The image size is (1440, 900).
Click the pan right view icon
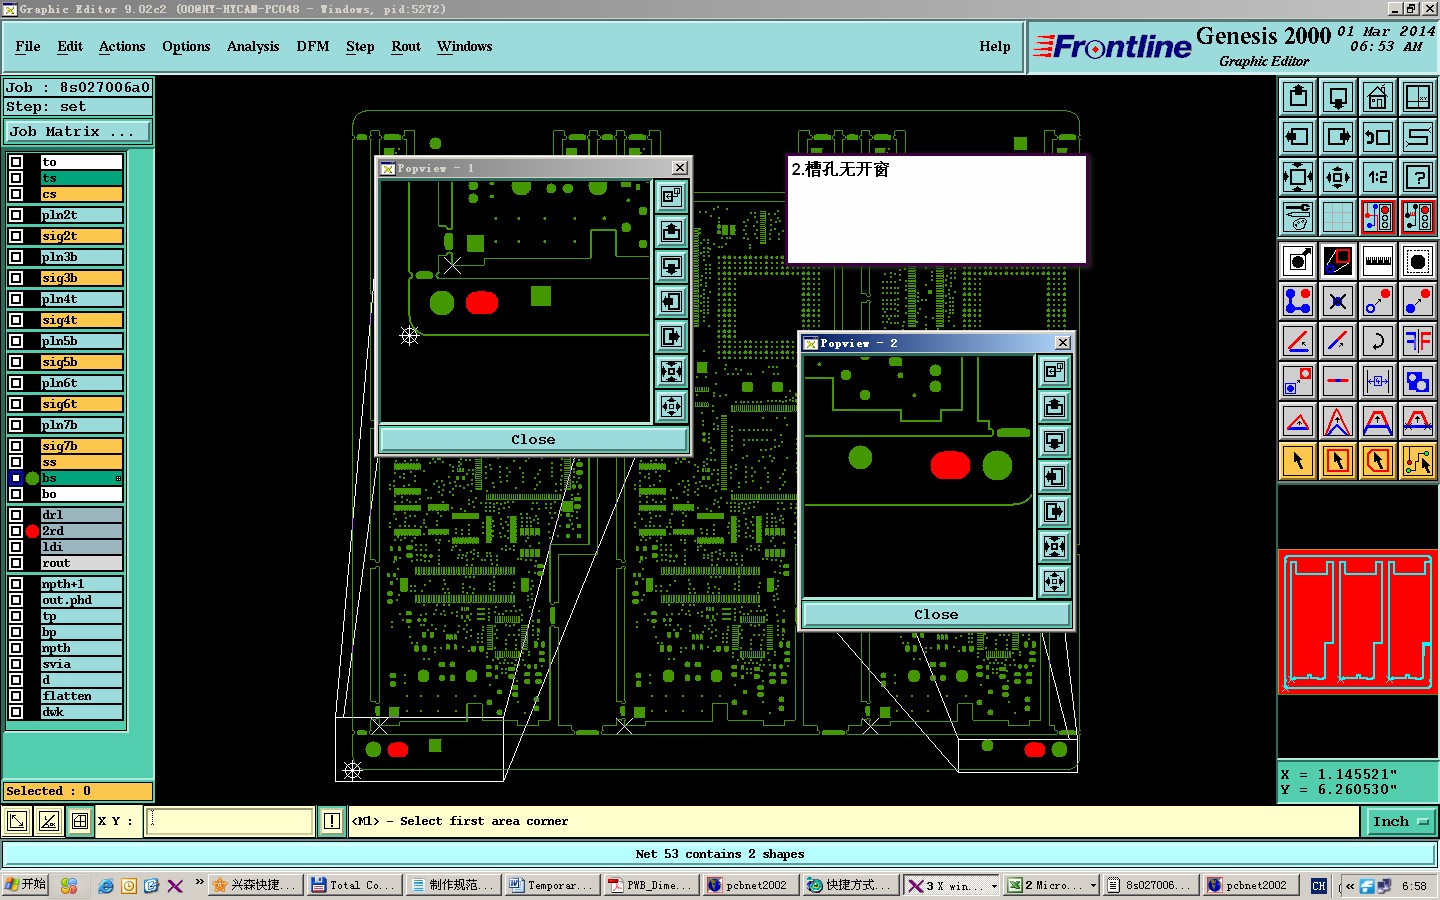coord(1338,137)
